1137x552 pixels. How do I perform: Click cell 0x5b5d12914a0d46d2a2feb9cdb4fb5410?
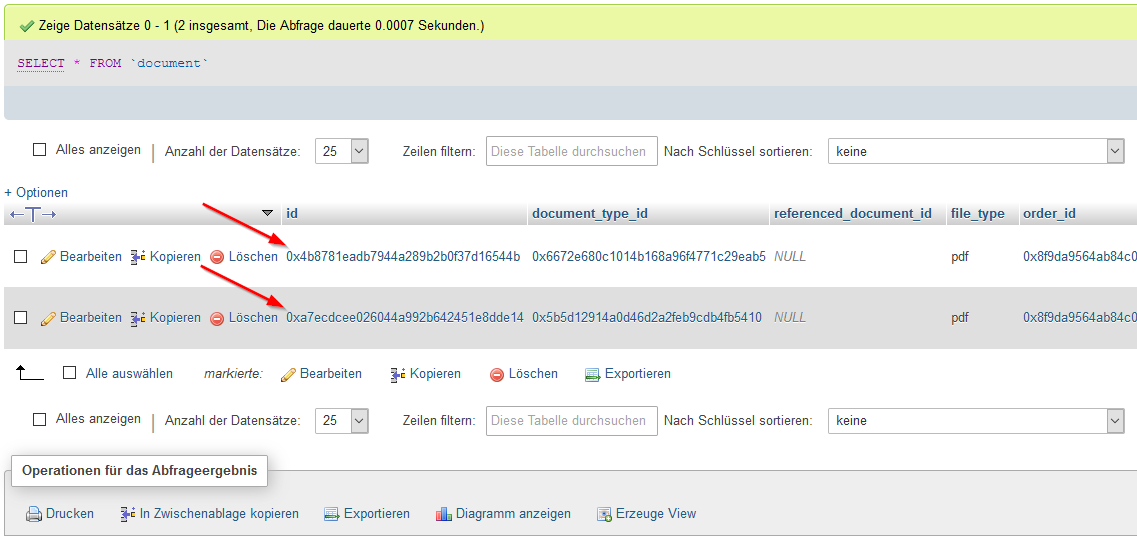pyautogui.click(x=647, y=318)
